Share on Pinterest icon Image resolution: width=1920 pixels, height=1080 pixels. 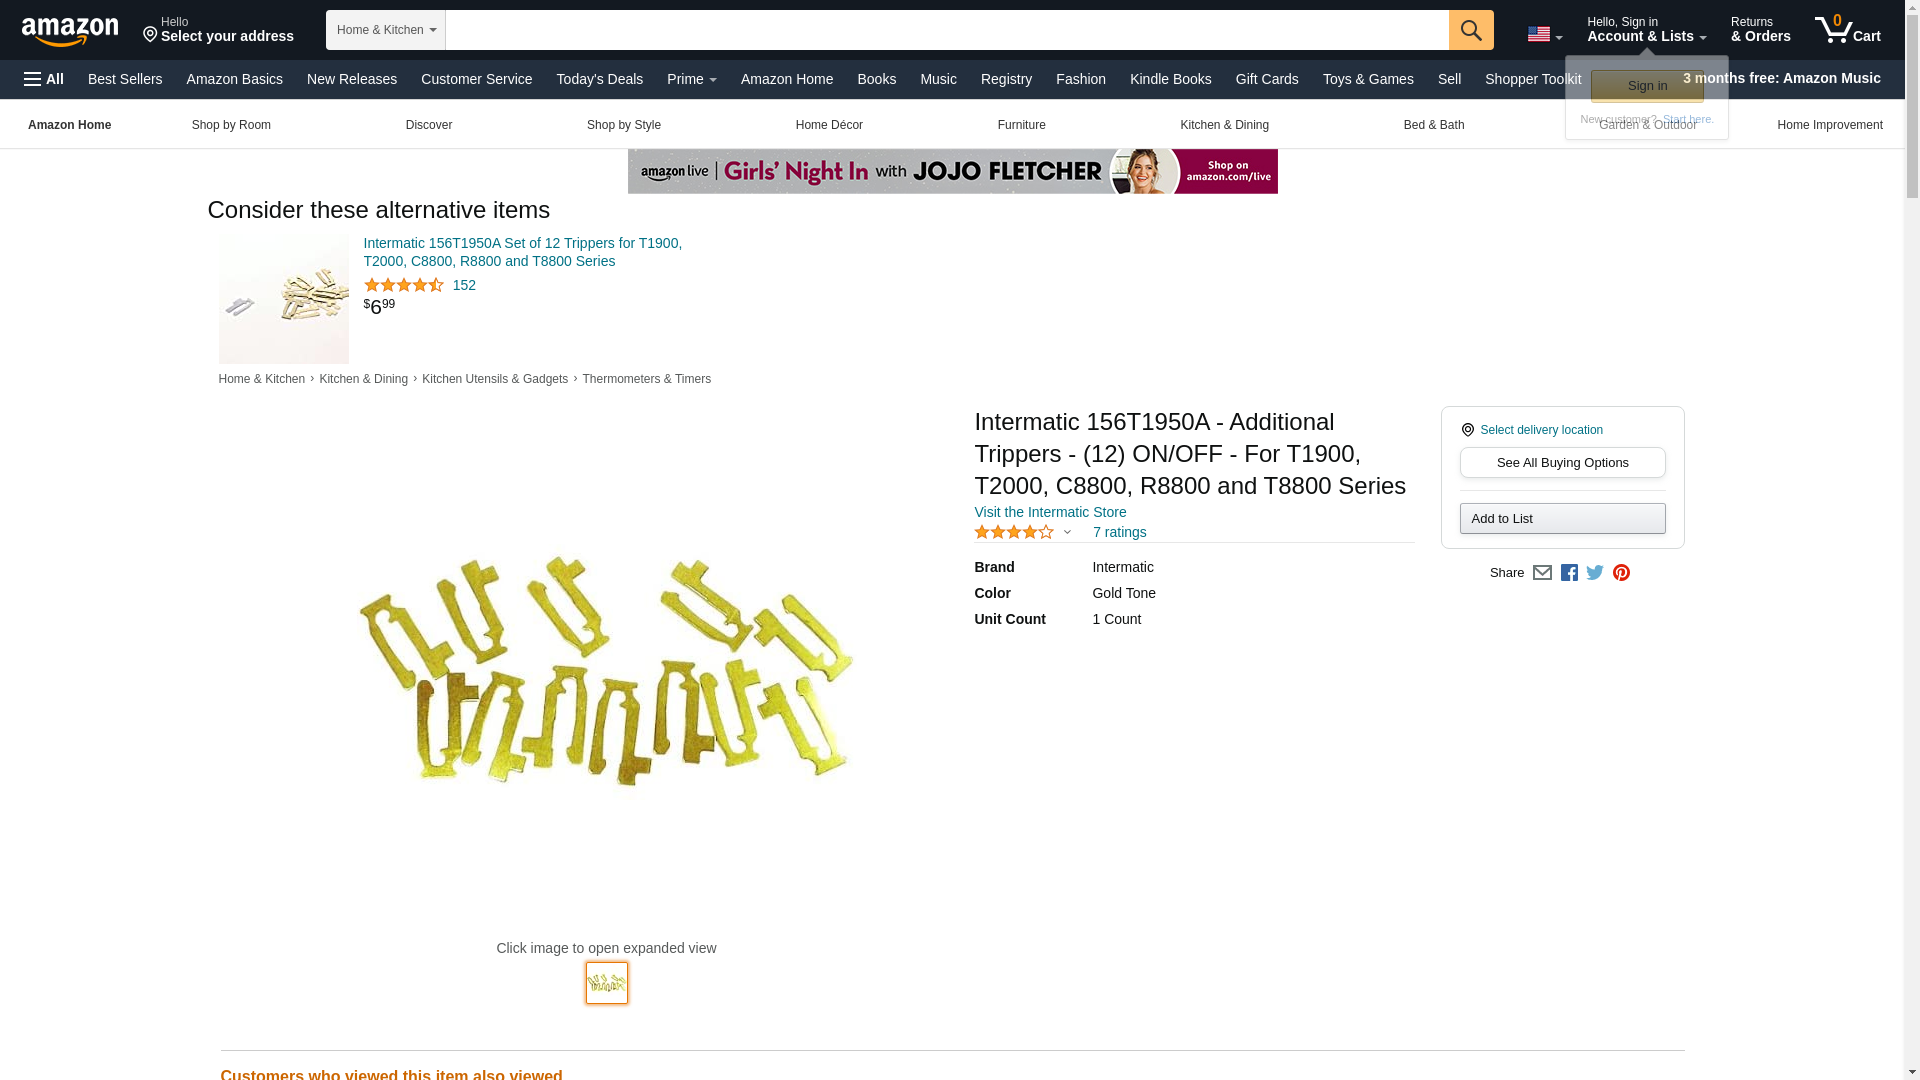click(x=1621, y=573)
